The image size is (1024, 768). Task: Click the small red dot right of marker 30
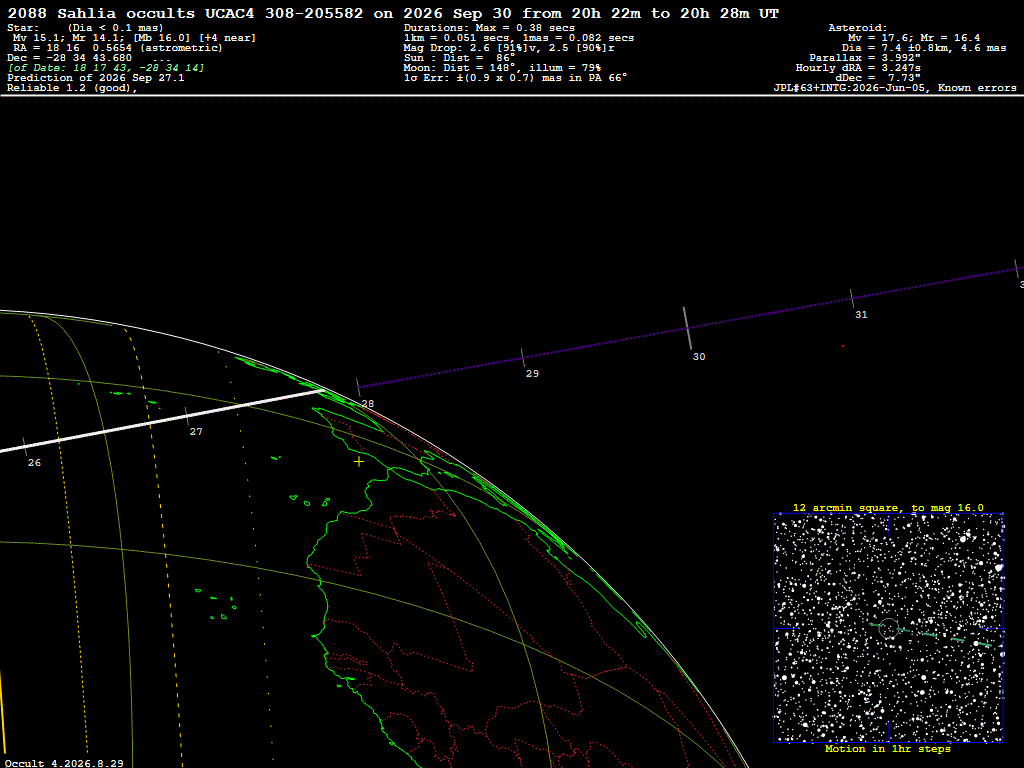[842, 346]
